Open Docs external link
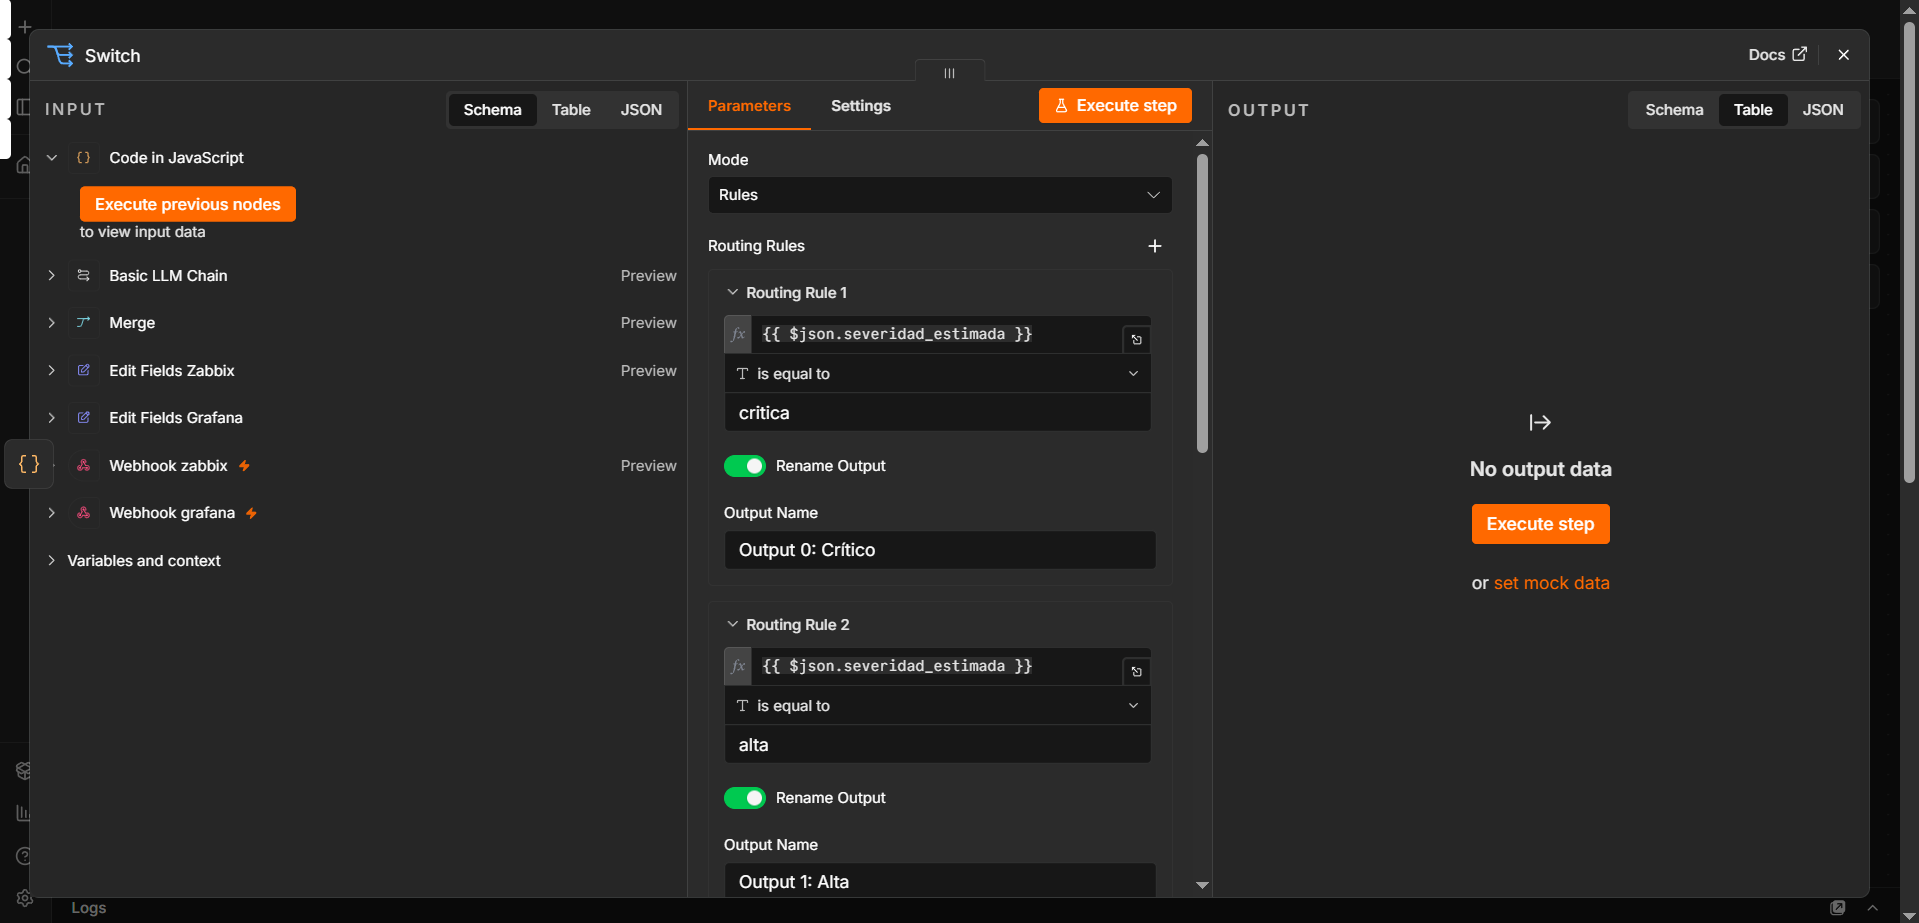Screen dimensions: 1919x923 coord(1777,55)
